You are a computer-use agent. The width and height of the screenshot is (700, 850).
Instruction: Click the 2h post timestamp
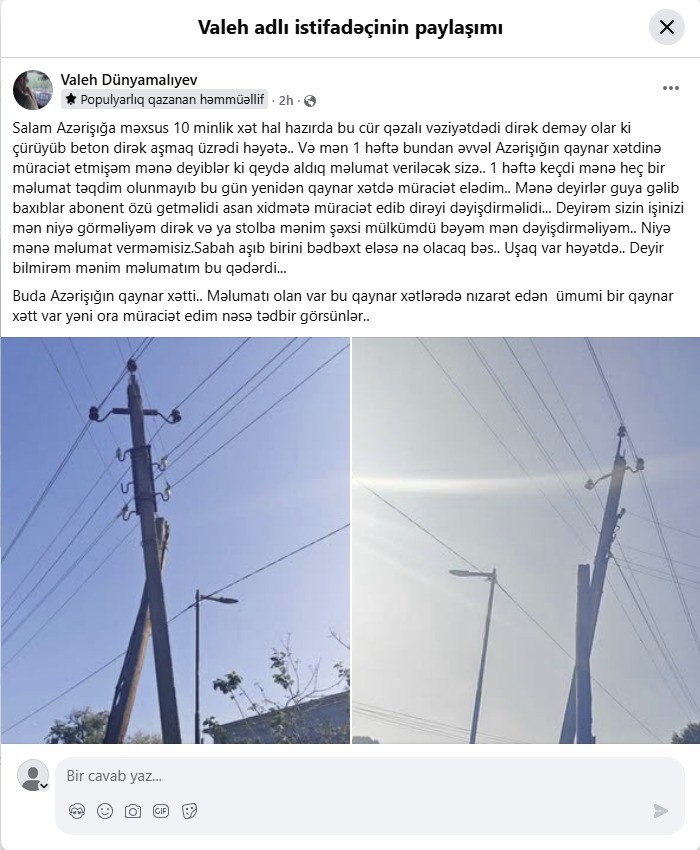pyautogui.click(x=286, y=100)
